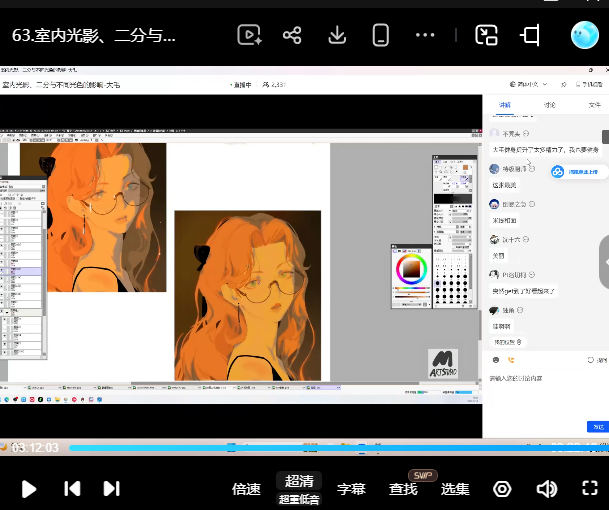
Task: Seek on the blue video progress bar
Action: [x=339, y=448]
